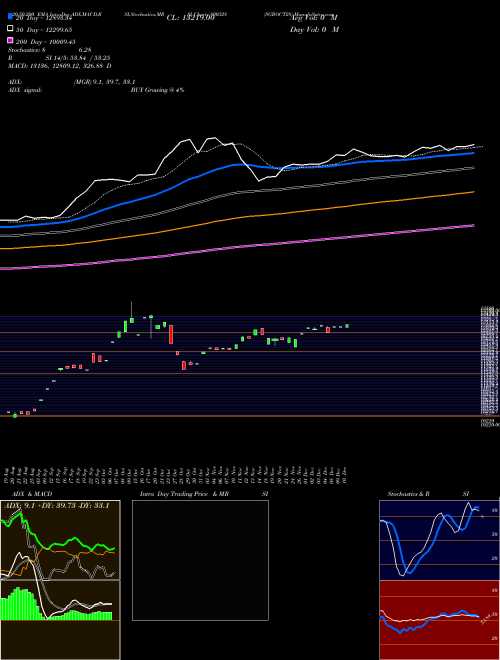
Task: Click the blue 20 Day EMA legend swatch
Action: tap(10, 16)
